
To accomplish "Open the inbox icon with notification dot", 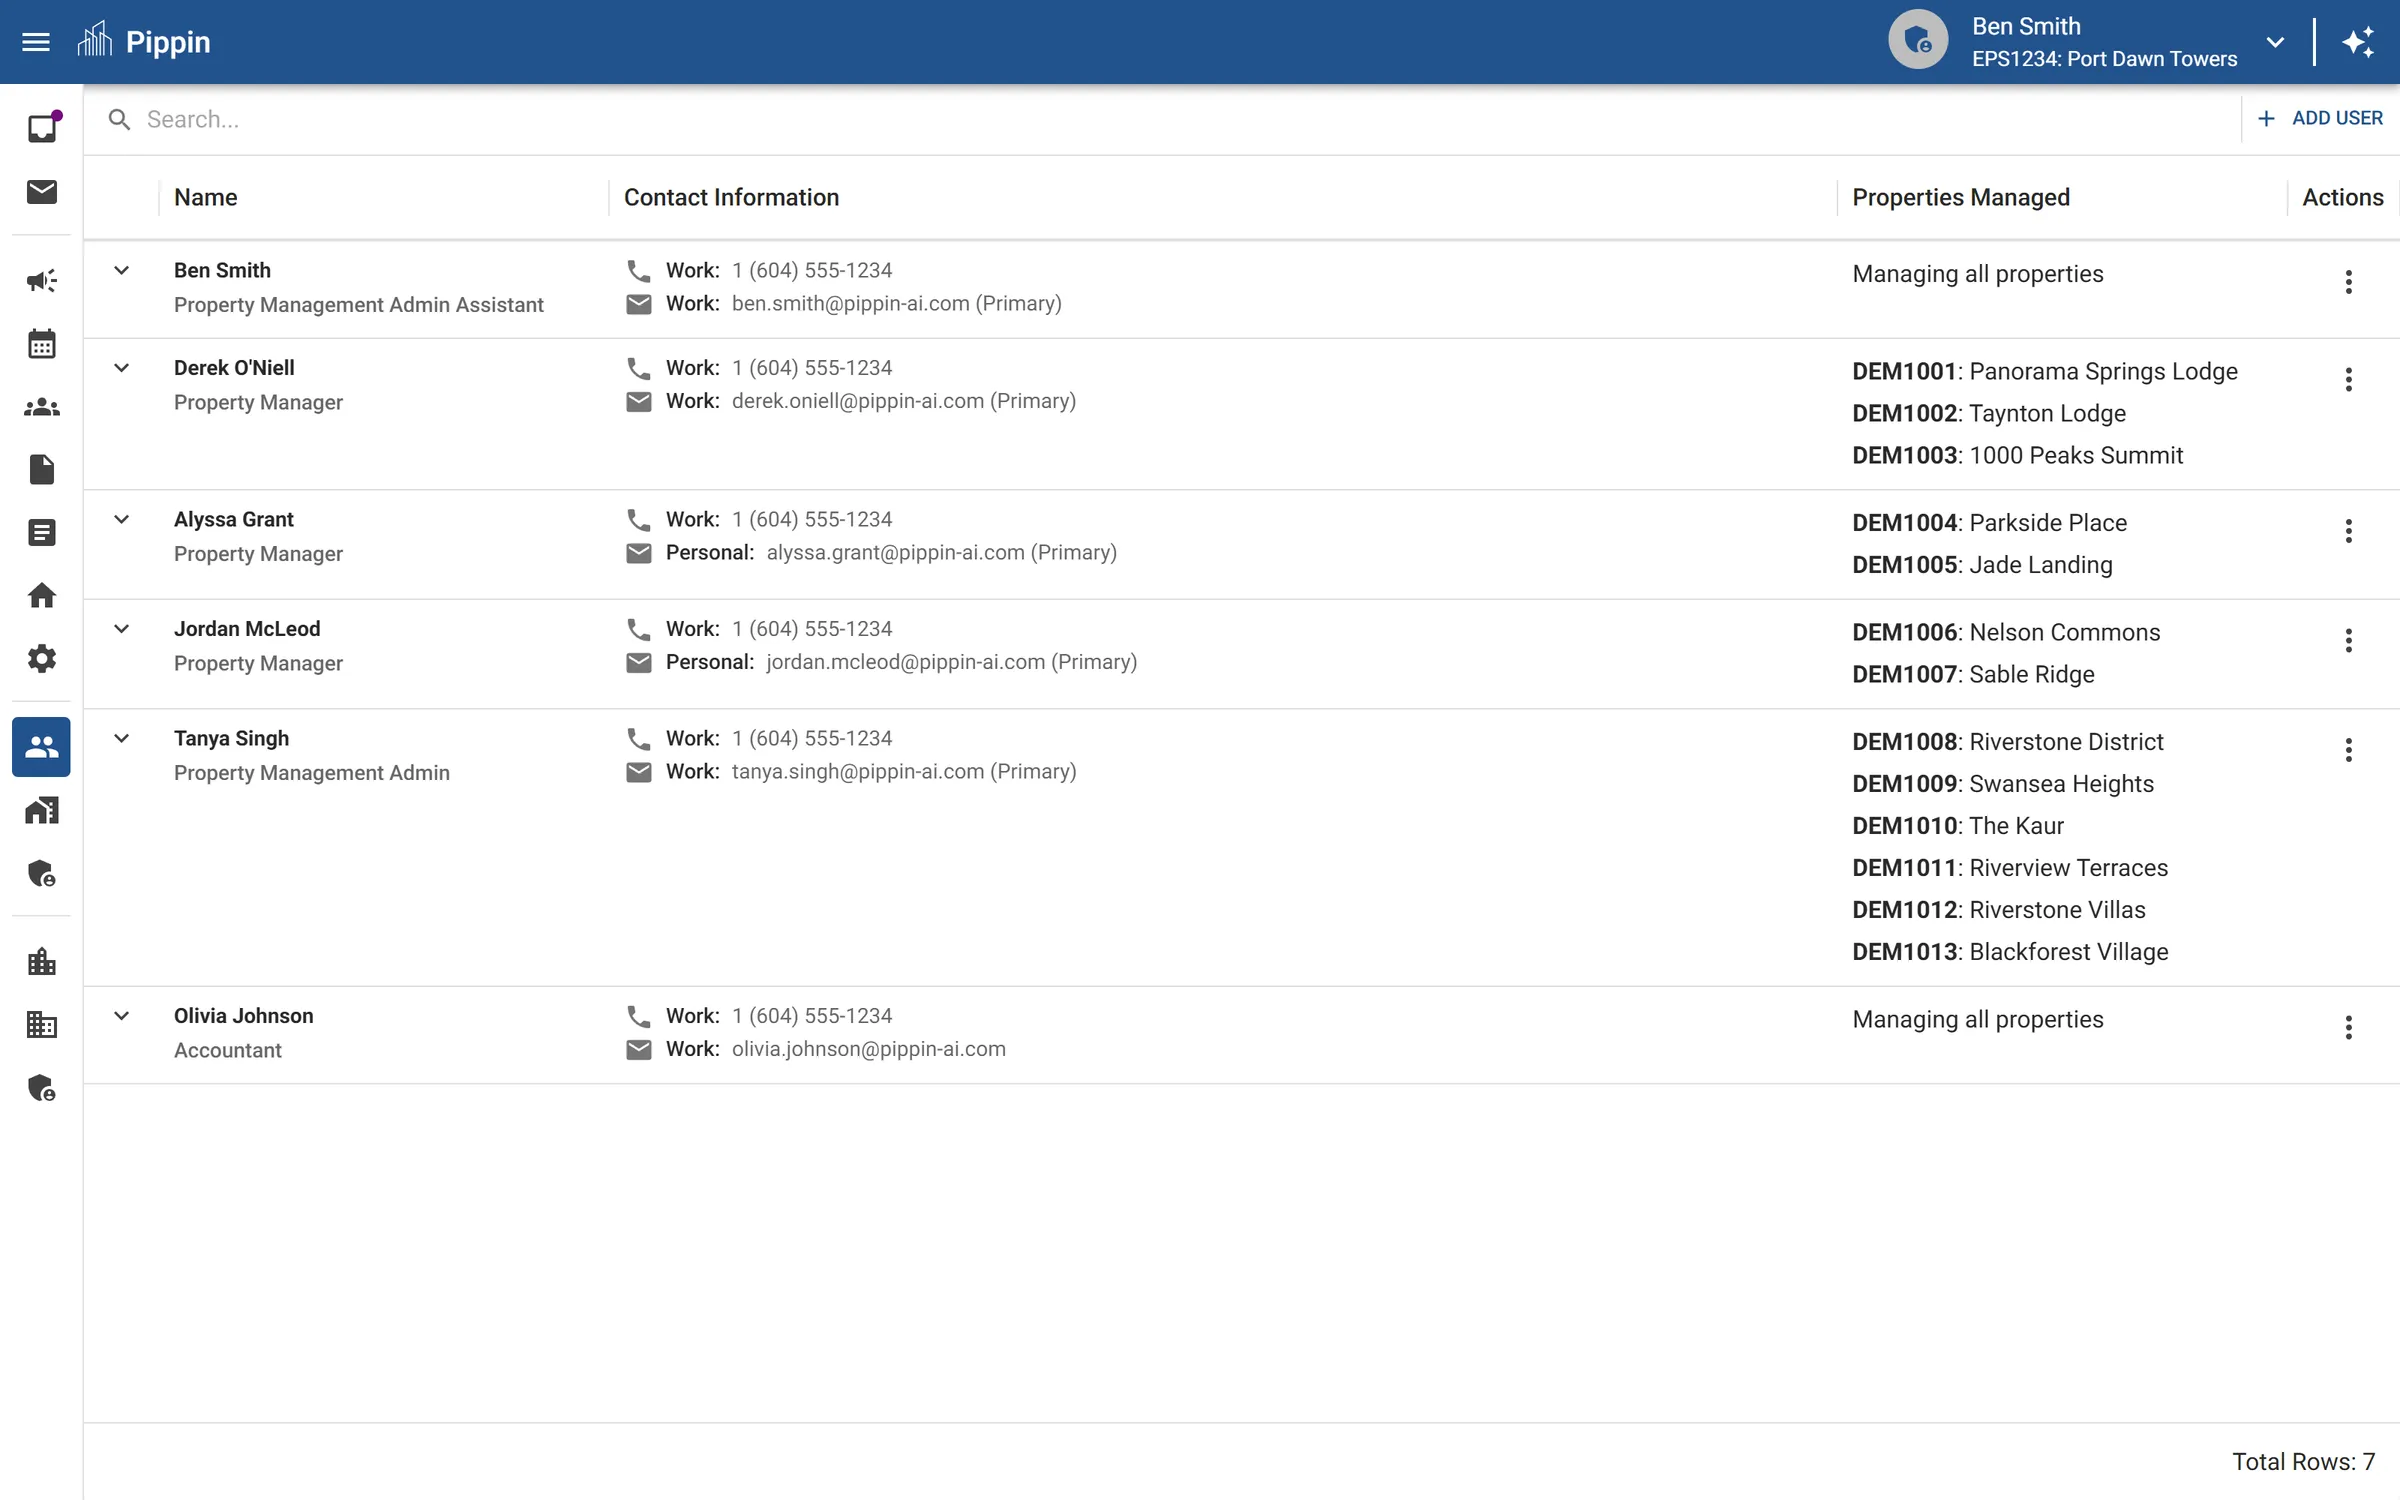I will [41, 127].
